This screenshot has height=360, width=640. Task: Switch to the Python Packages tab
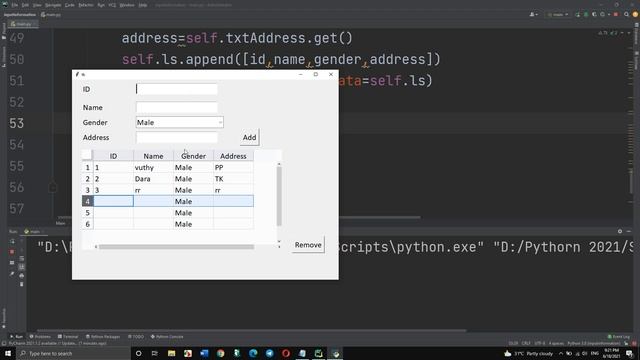[x=103, y=337]
